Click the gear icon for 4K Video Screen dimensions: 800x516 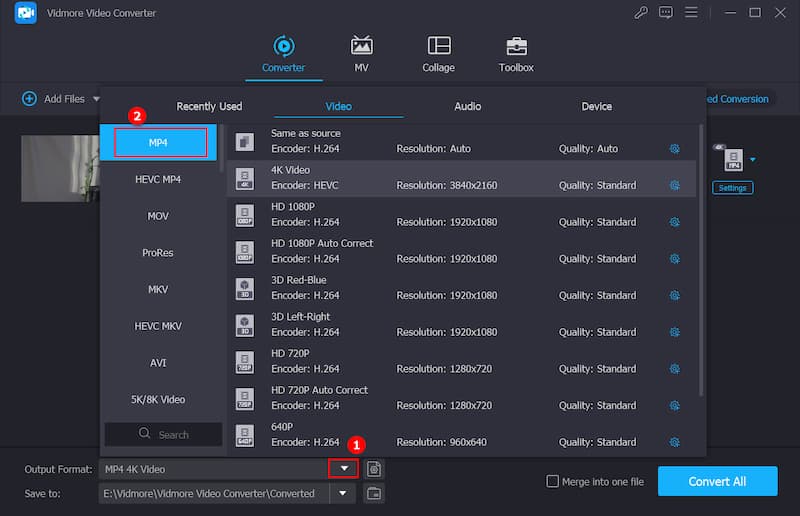674,185
